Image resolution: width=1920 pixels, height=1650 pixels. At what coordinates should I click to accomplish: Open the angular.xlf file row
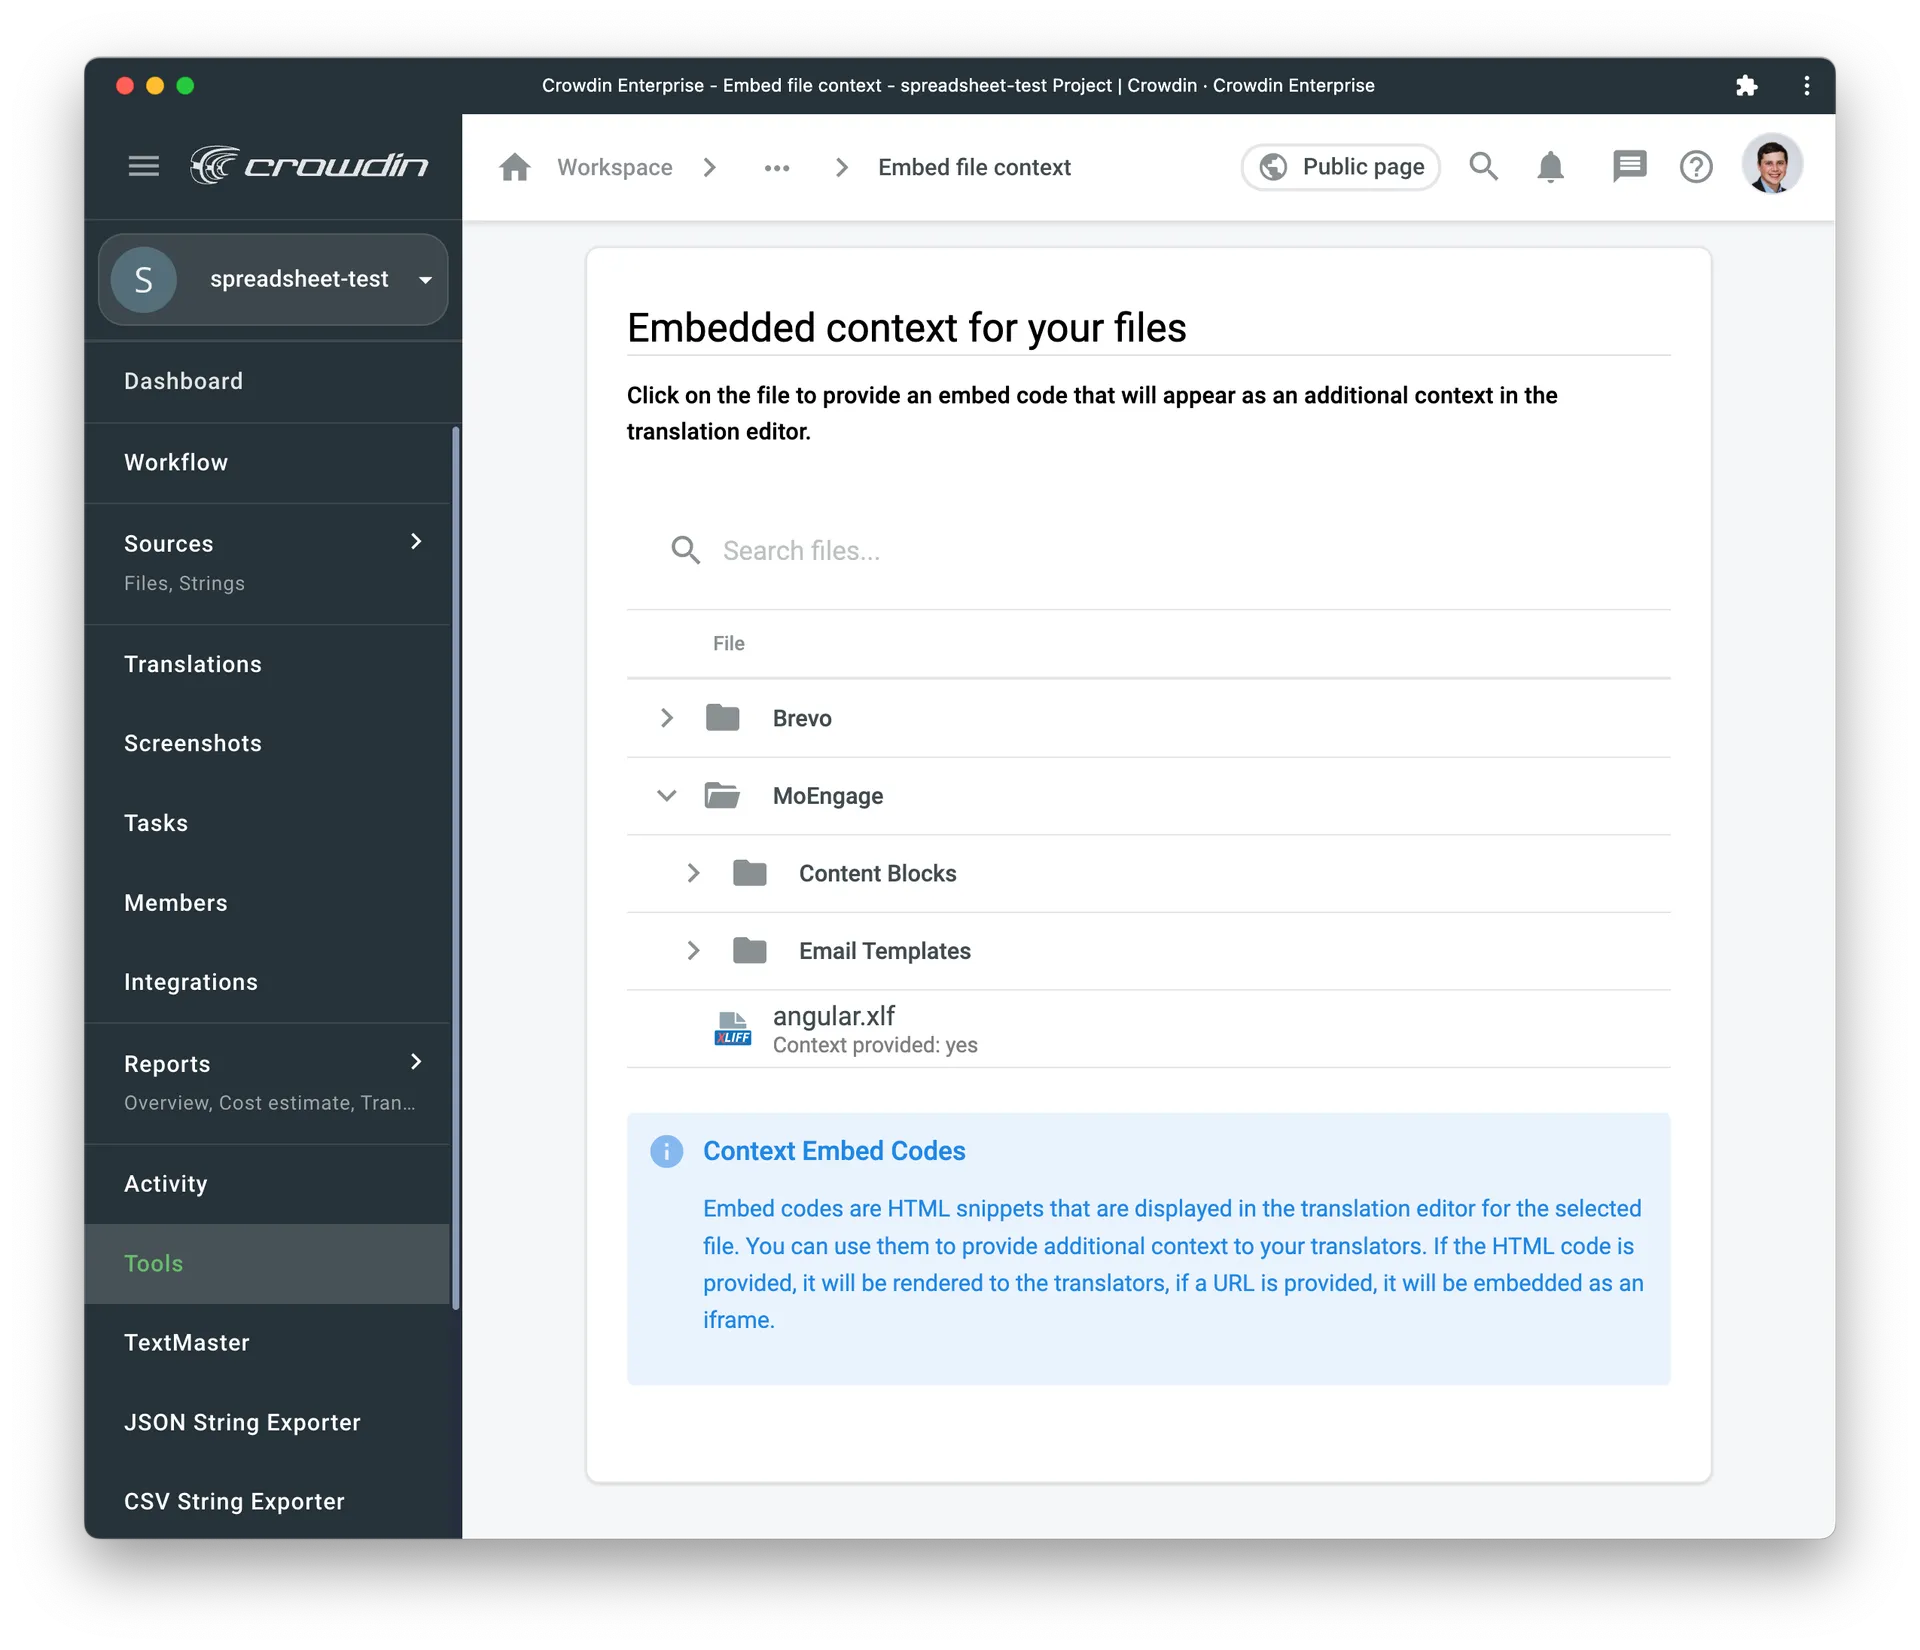coord(1148,1029)
